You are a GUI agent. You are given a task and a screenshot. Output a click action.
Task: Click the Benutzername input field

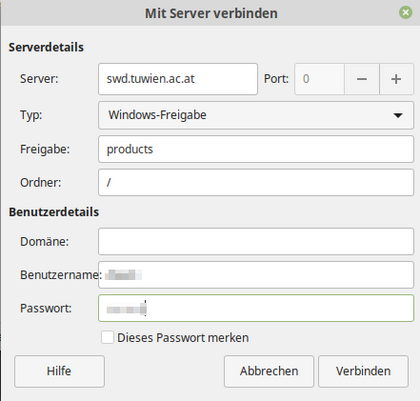[x=256, y=275]
